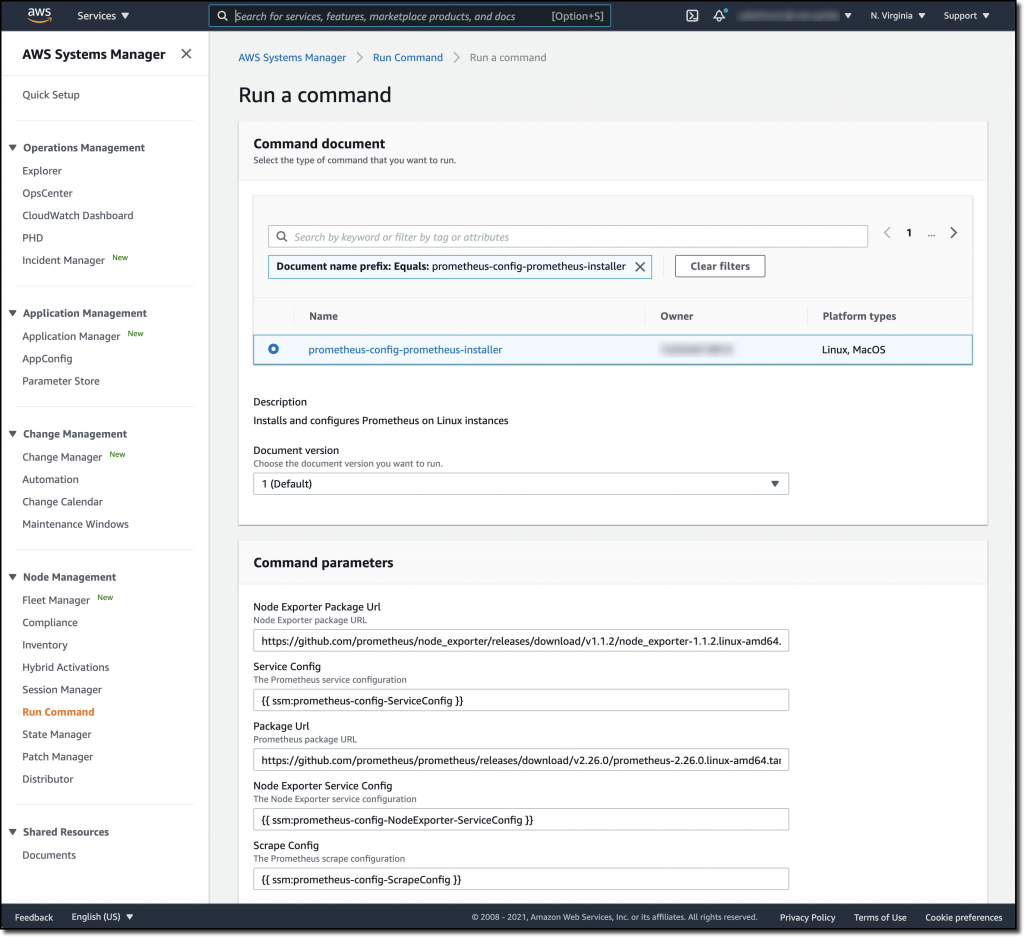Go to previous page of documents
Screen dimensions: 1024x937
coord(887,232)
